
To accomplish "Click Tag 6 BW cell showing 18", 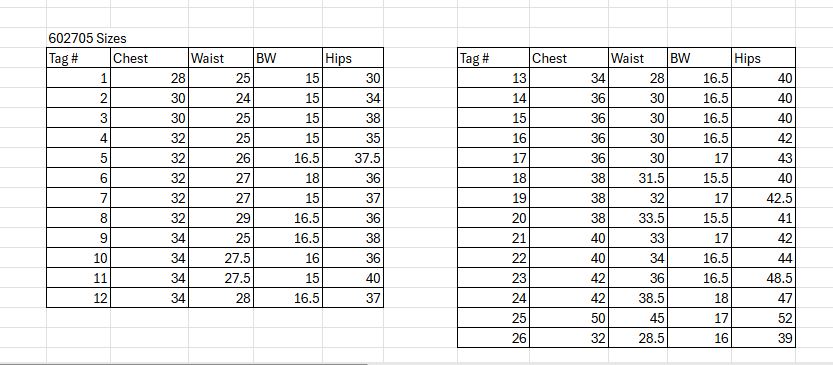I will tap(287, 179).
